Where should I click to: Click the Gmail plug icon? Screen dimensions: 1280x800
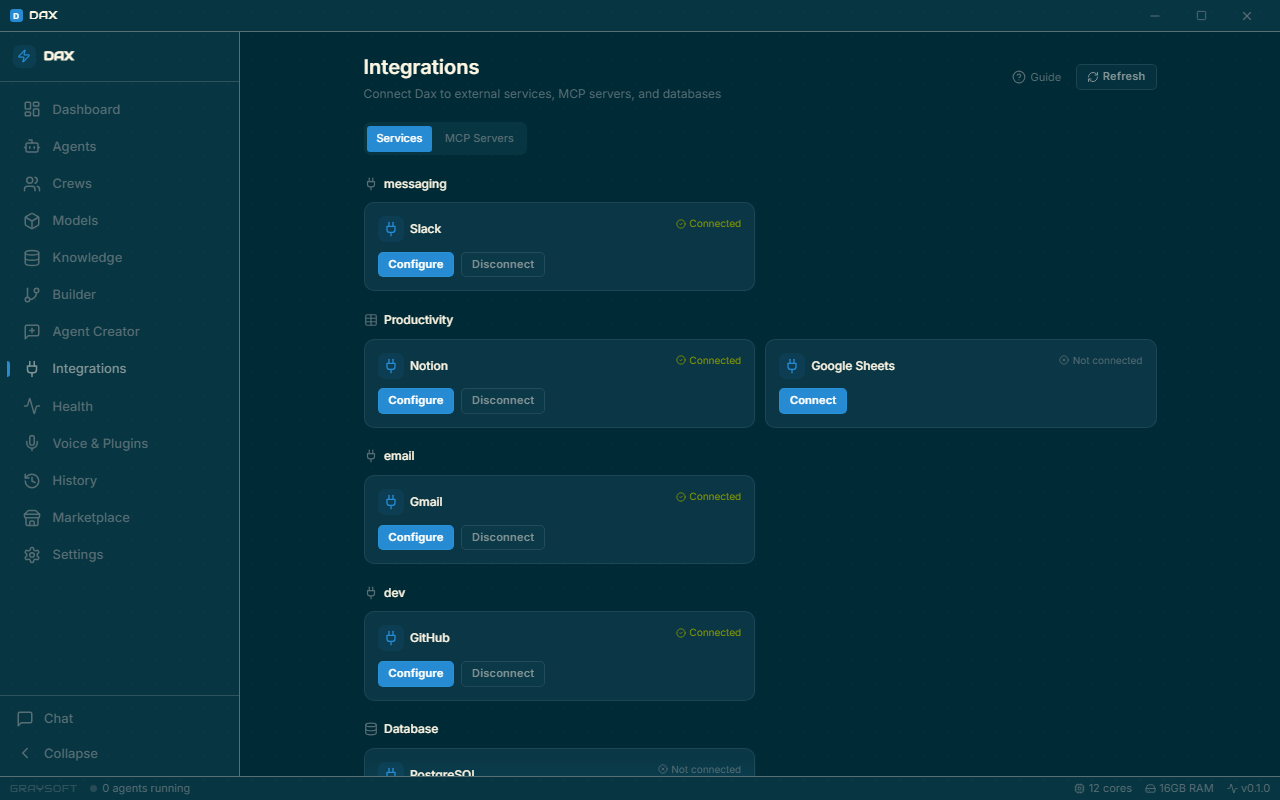point(391,502)
